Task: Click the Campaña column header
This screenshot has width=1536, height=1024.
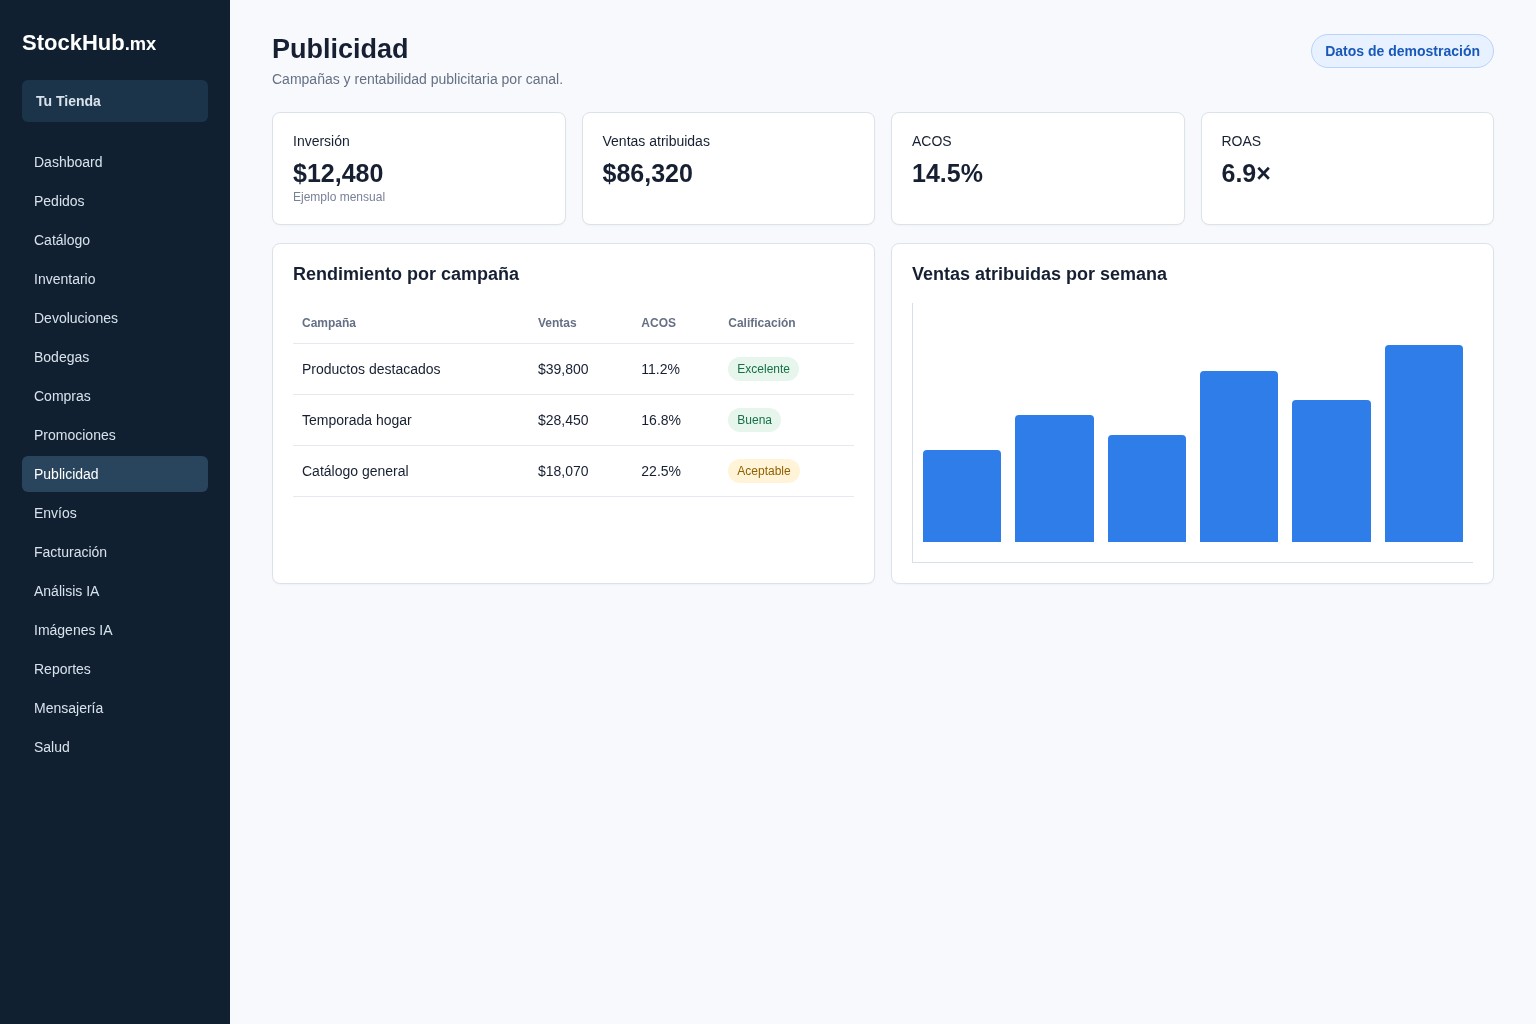Action: coord(329,323)
